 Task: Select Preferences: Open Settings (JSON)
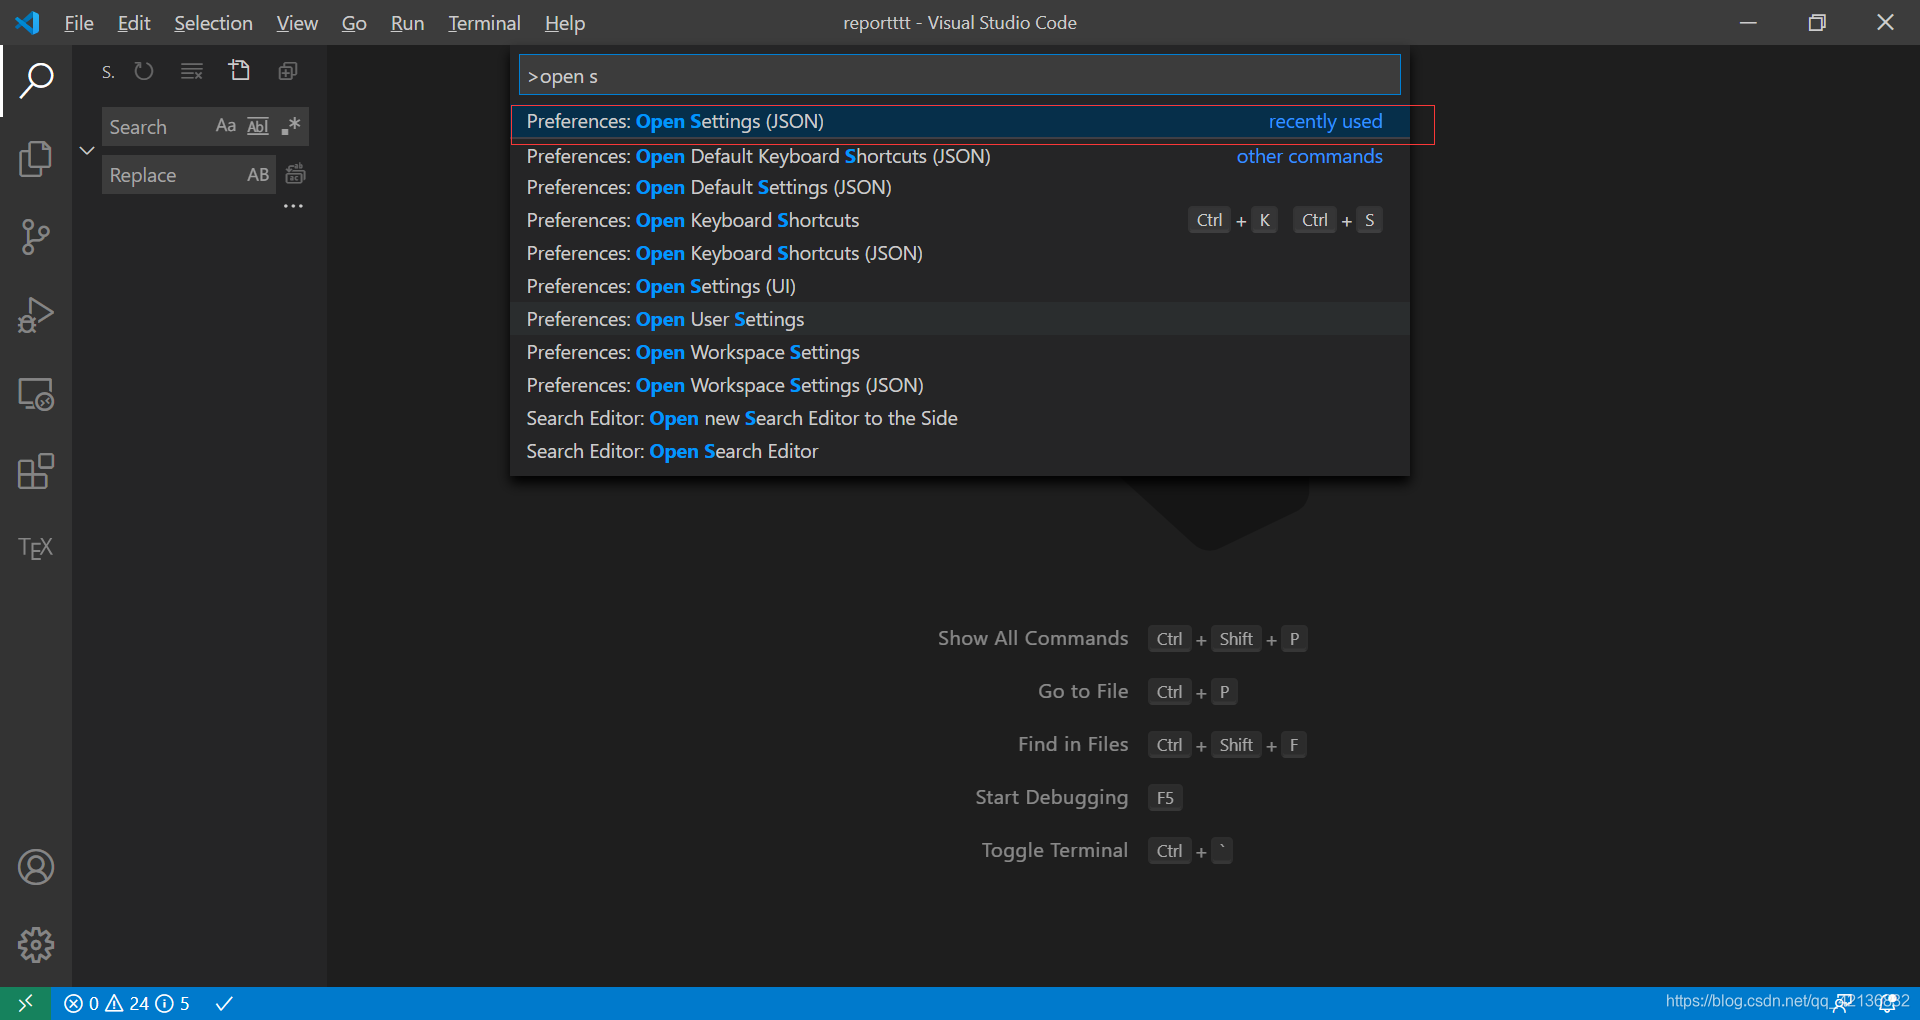[960, 122]
